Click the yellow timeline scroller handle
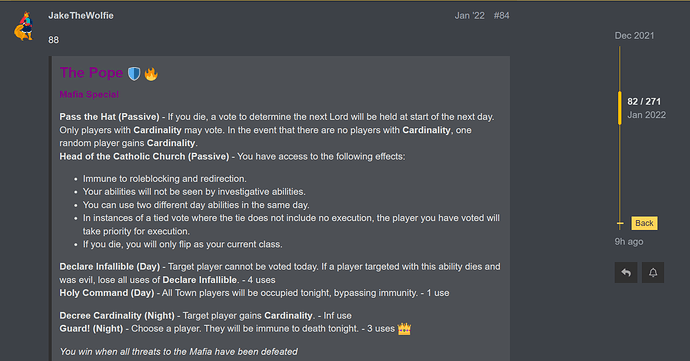The image size is (690, 361). [x=620, y=108]
